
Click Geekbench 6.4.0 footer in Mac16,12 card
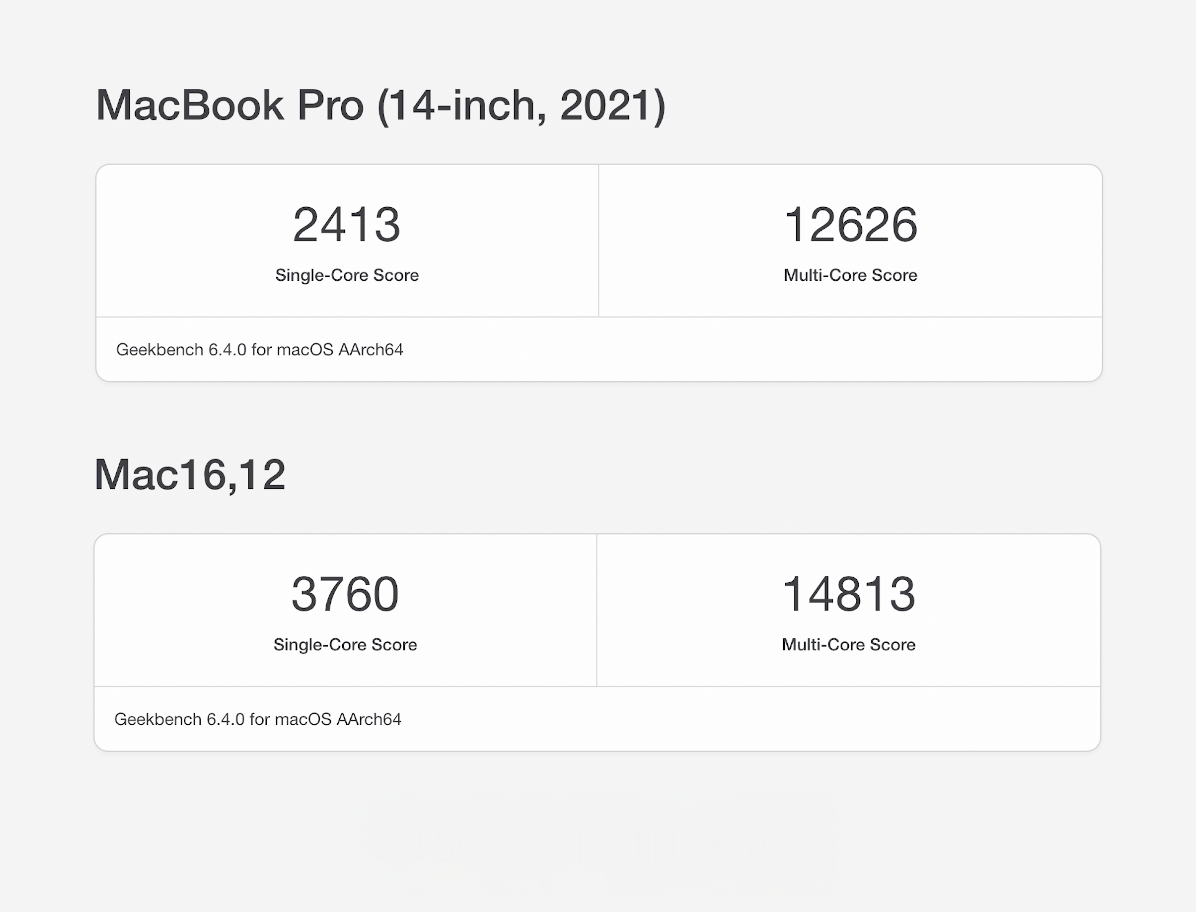(x=258, y=719)
